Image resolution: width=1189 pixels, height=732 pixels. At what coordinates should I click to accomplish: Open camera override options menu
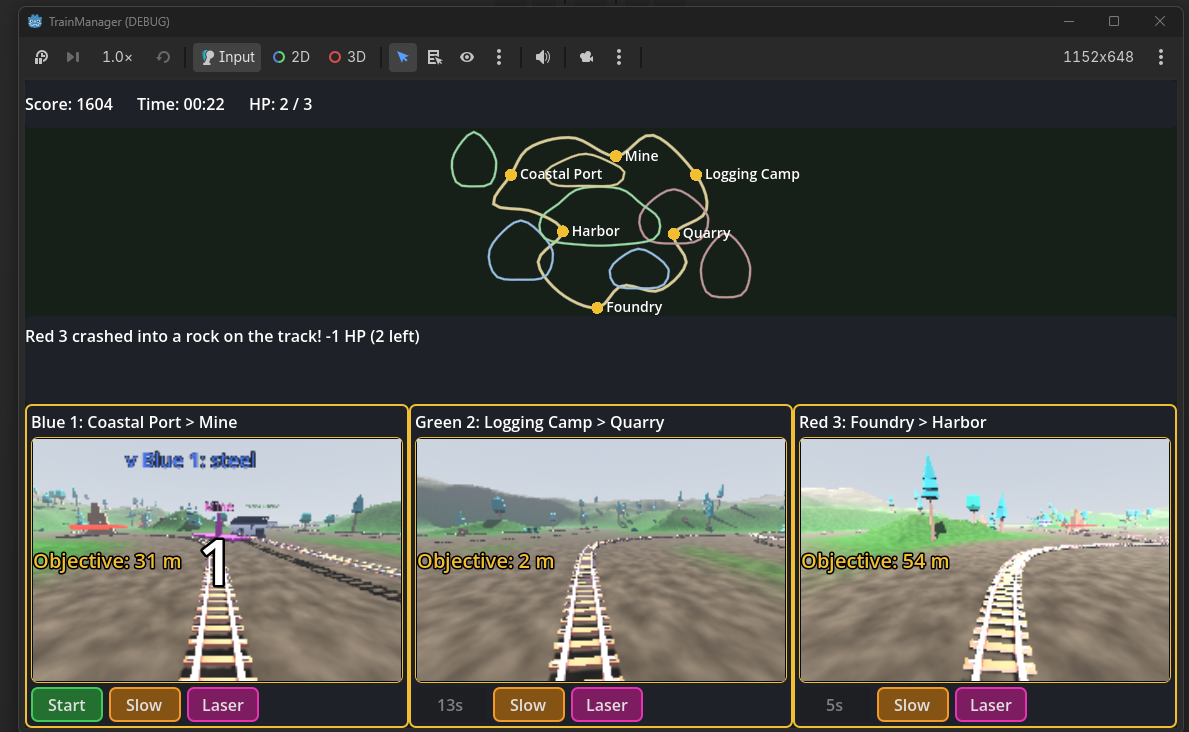[x=619, y=57]
